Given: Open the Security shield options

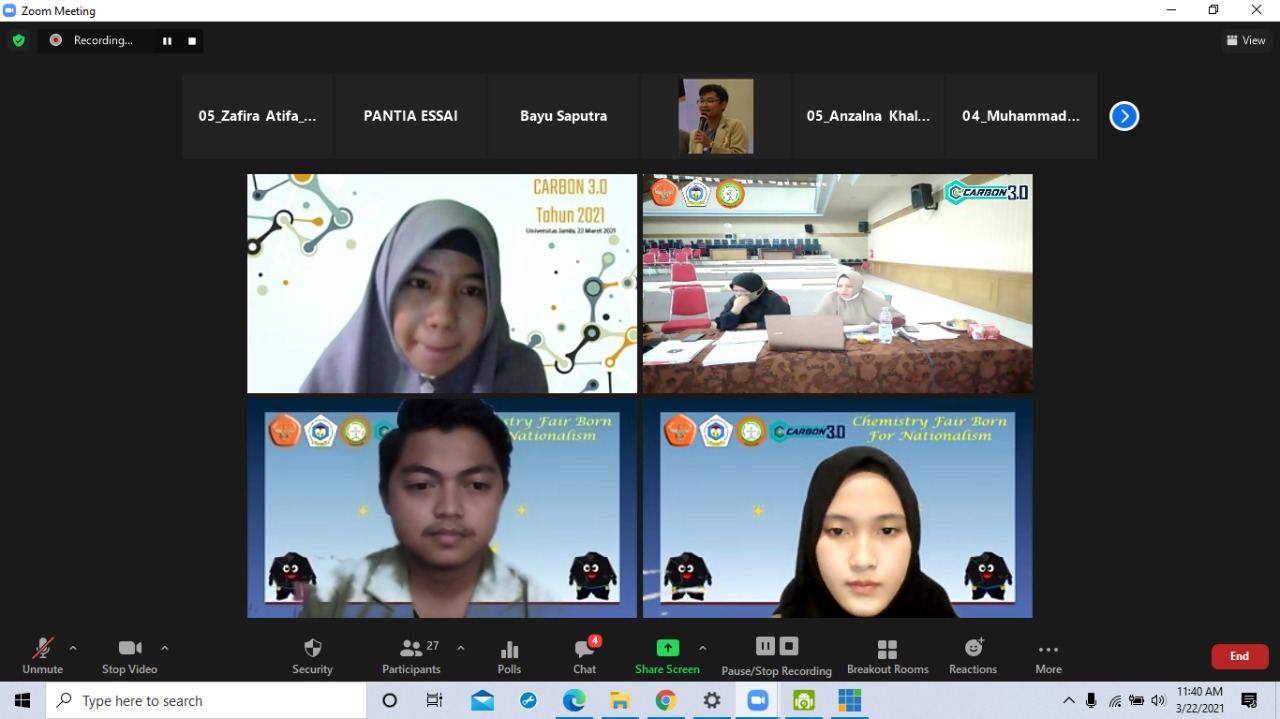Looking at the screenshot, I should (312, 656).
